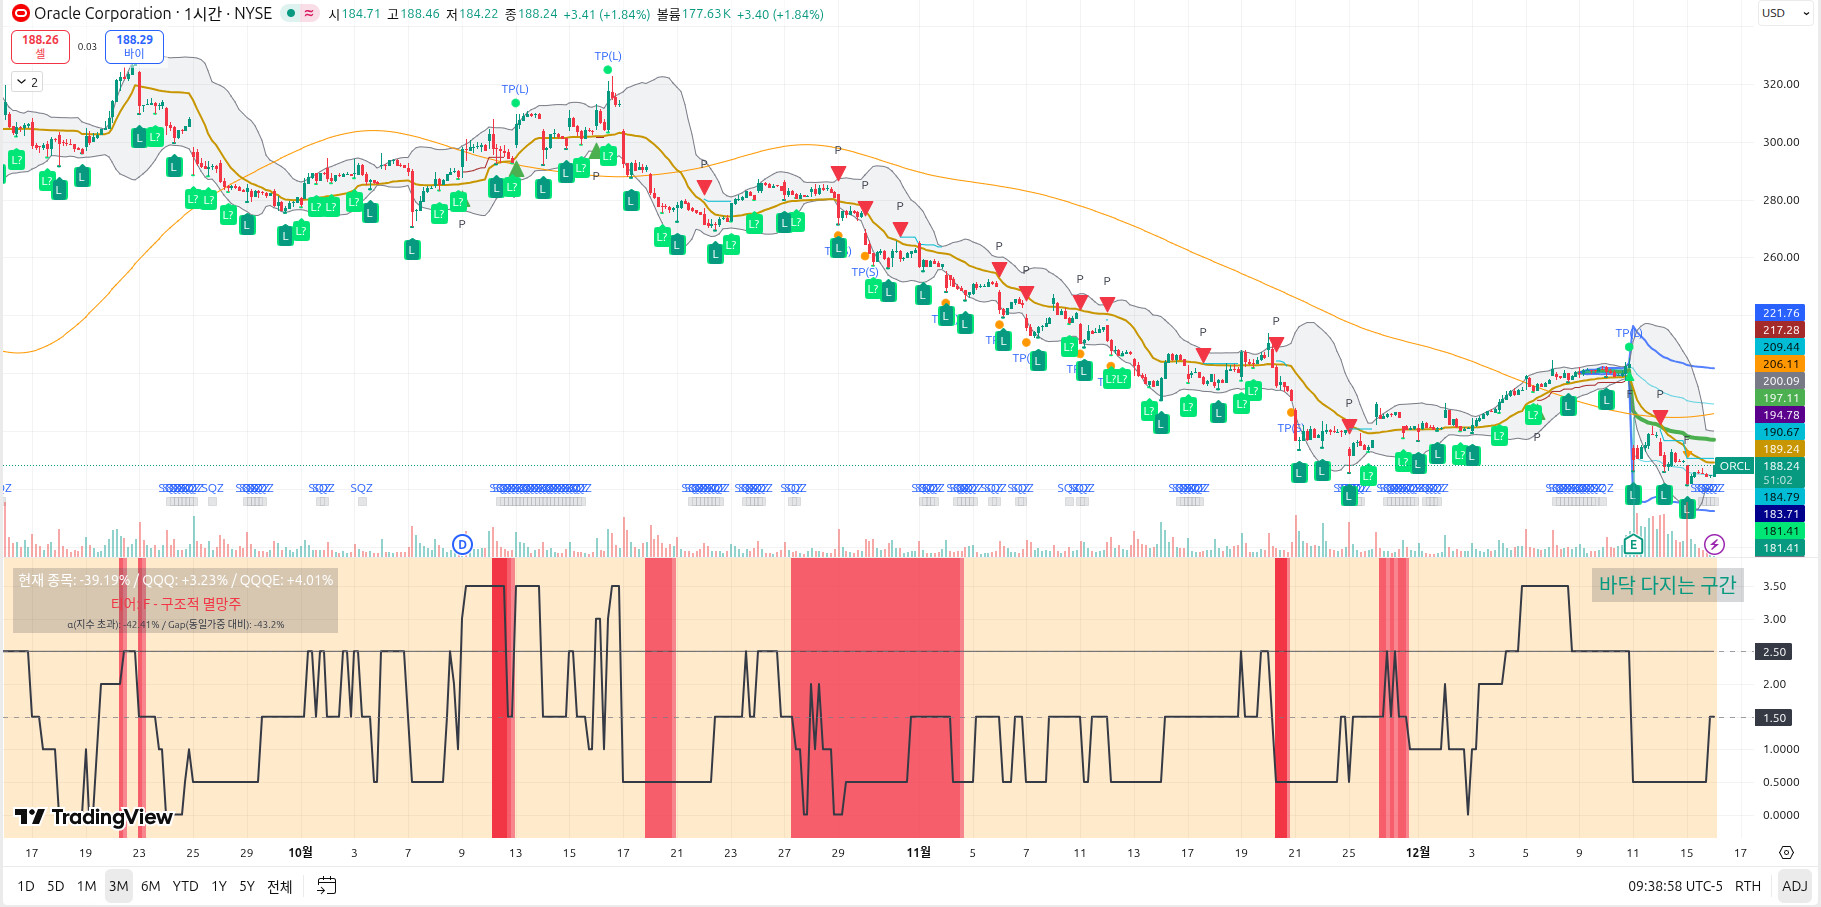Image resolution: width=1821 pixels, height=907 pixels.
Task: Click the purple lightning bolt event icon
Action: [x=1714, y=544]
